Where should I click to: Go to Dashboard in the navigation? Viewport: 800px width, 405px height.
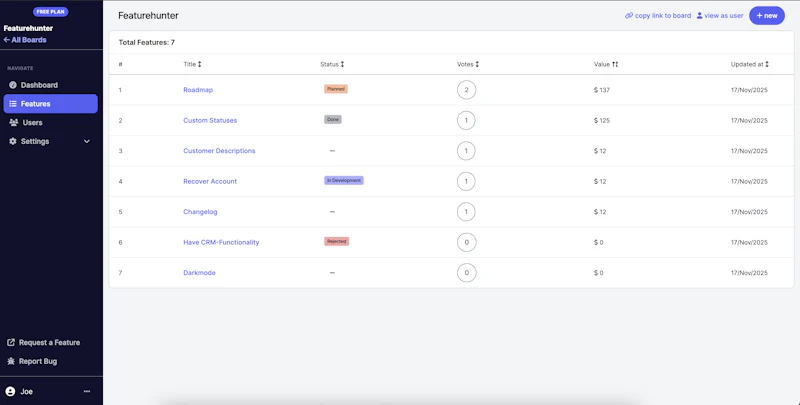pos(51,85)
